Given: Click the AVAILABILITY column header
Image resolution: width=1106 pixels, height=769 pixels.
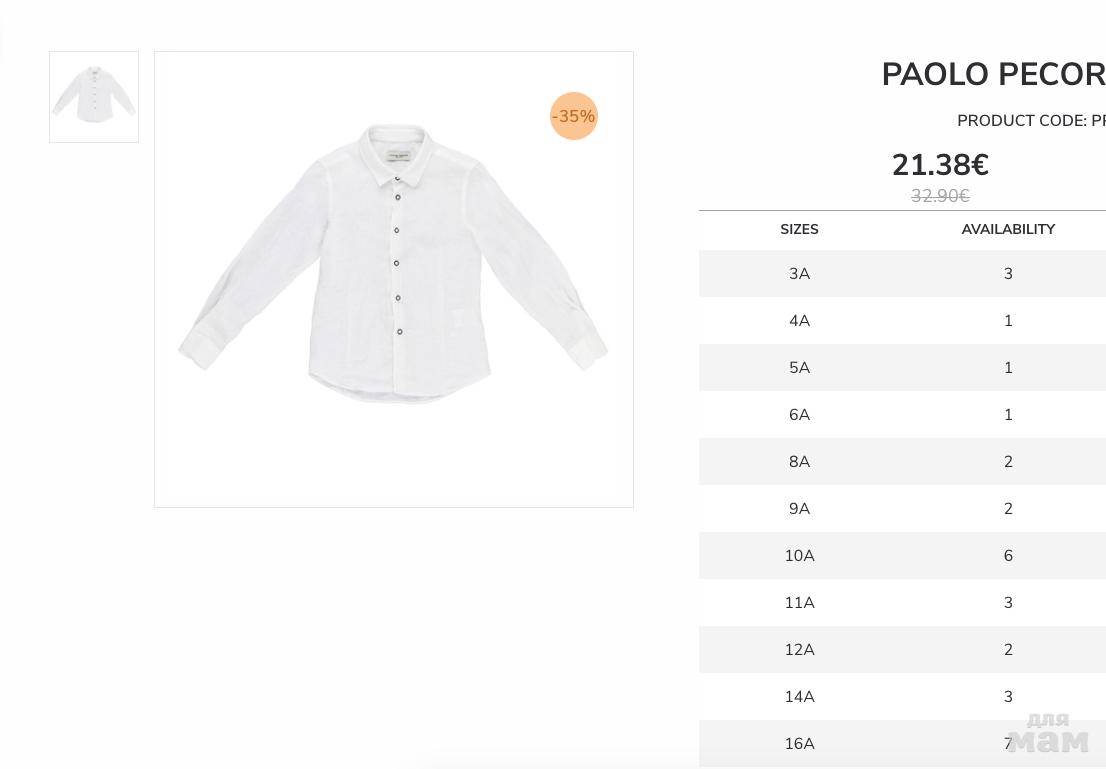Looking at the screenshot, I should pos(1008,230).
